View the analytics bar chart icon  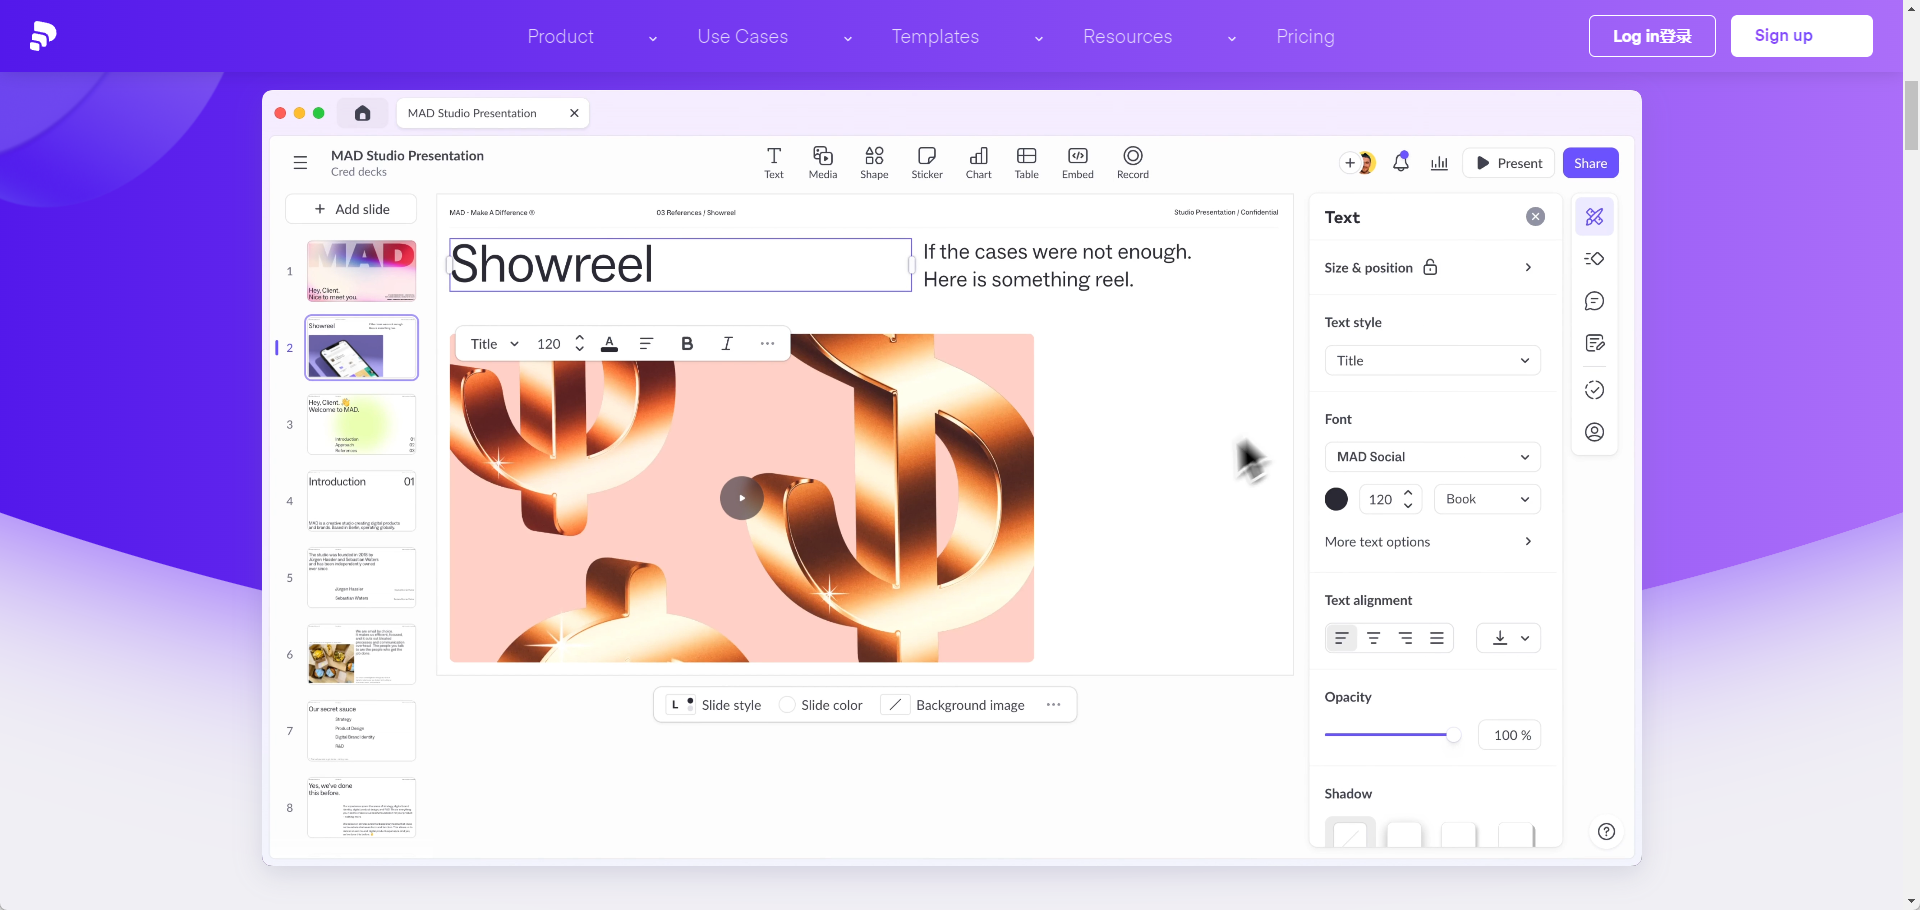pos(1440,163)
